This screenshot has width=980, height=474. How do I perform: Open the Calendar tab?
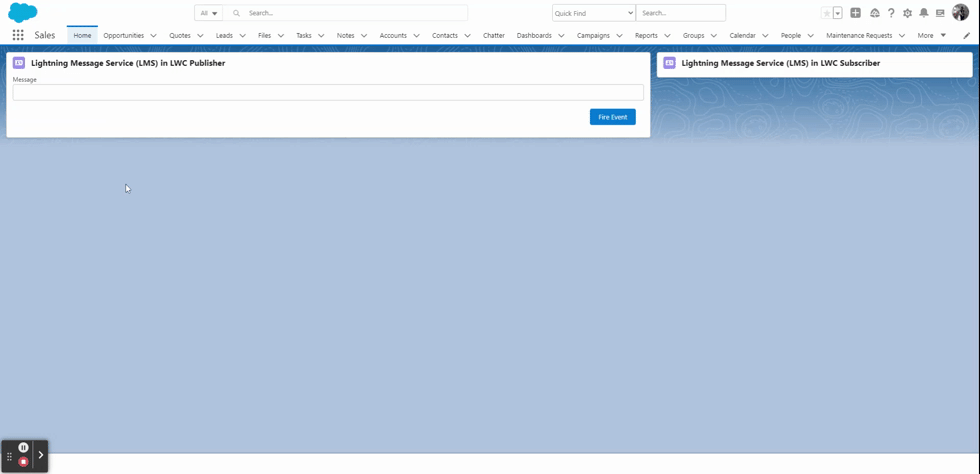[x=742, y=36]
